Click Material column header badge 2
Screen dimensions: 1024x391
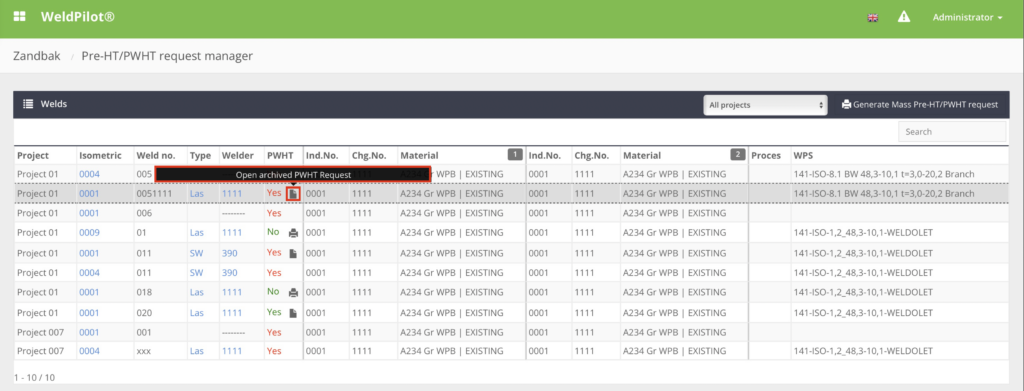tap(738, 155)
